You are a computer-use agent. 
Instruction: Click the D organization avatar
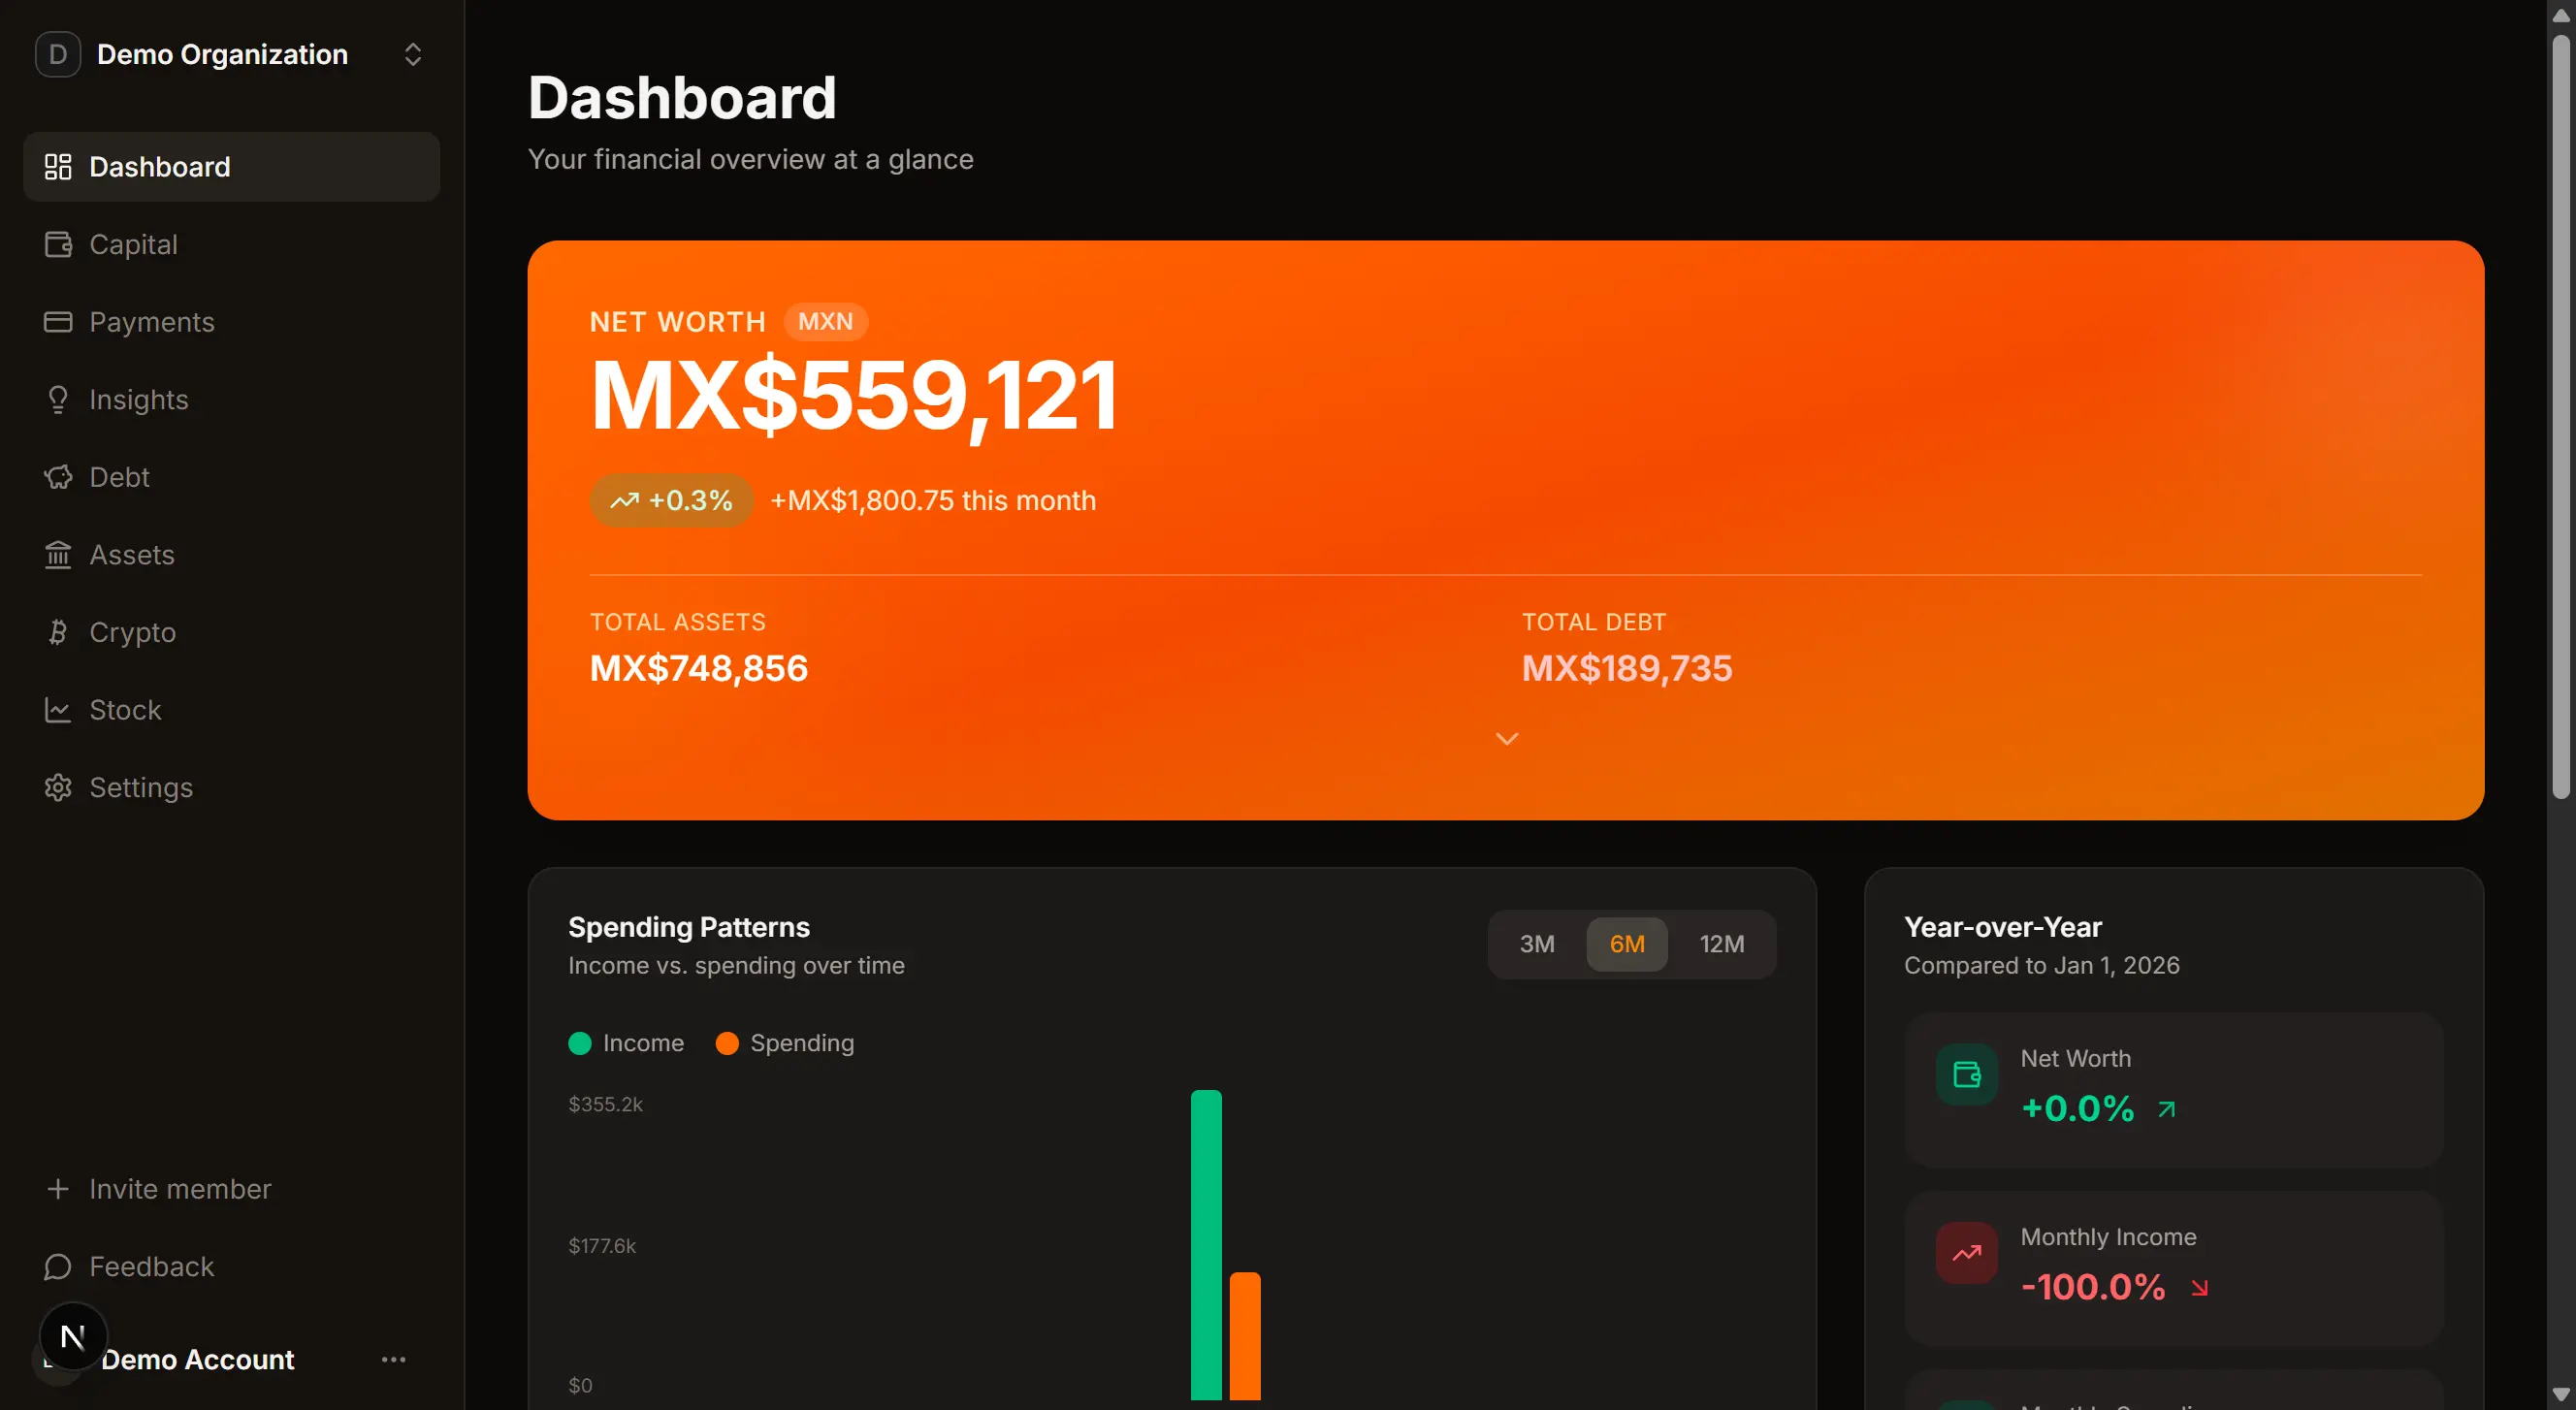coord(58,54)
